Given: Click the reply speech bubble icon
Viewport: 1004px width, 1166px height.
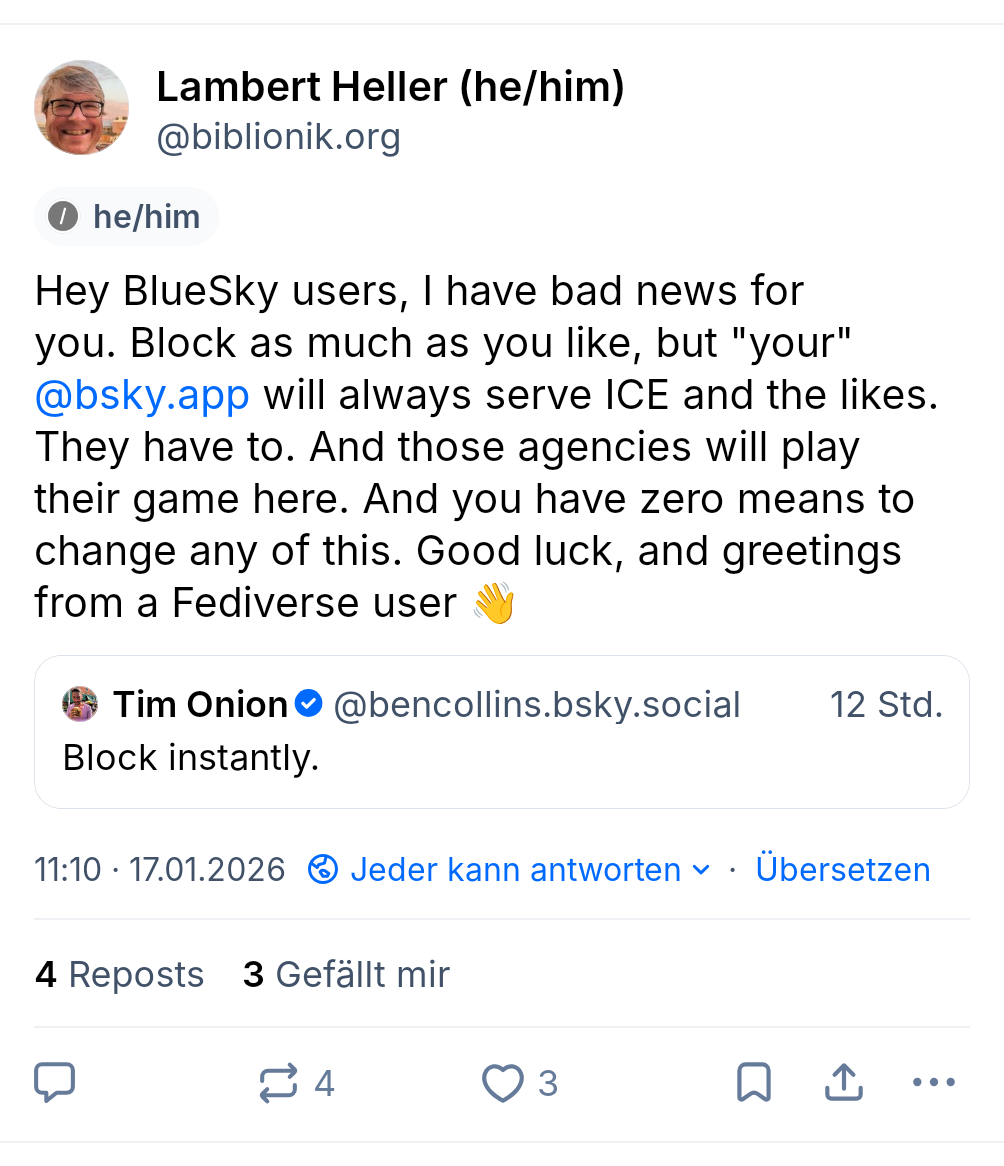Looking at the screenshot, I should point(55,1082).
